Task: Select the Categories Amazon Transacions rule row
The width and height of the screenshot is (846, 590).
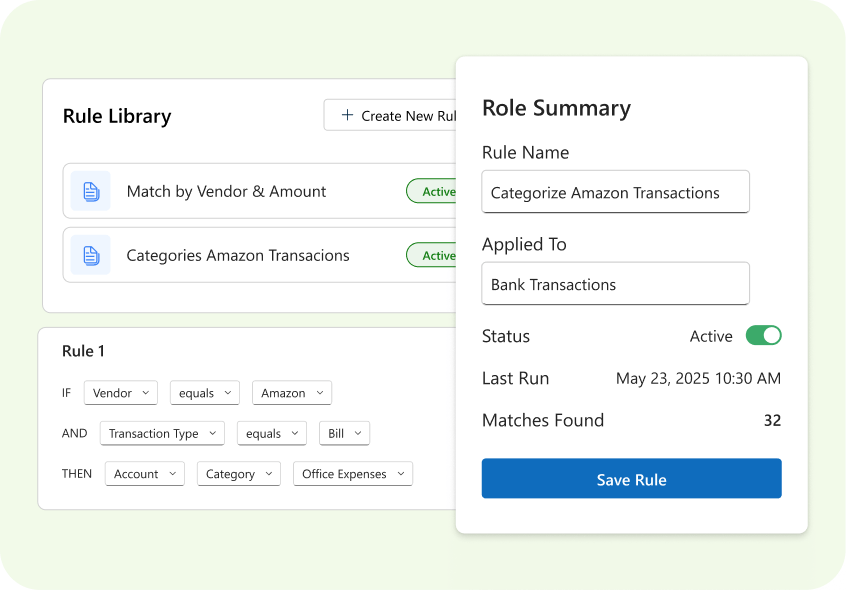Action: 260,255
